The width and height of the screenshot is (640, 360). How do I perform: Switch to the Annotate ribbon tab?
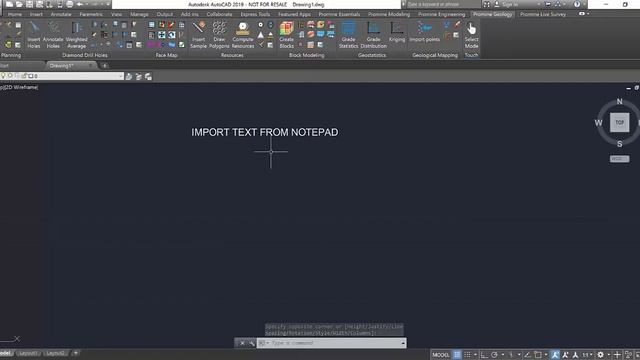point(61,14)
